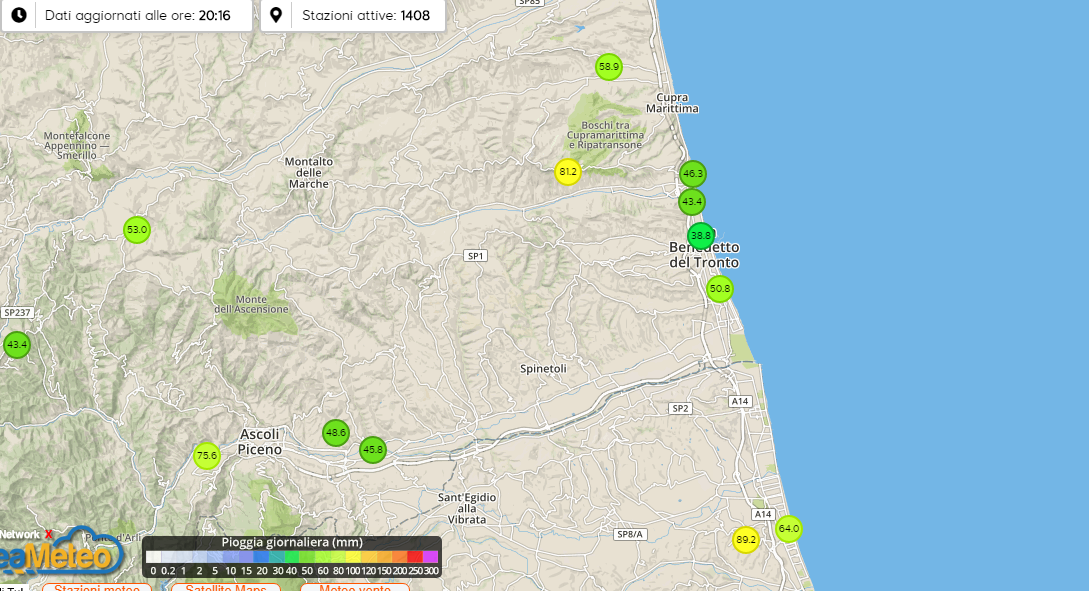Click the 53.0 mm station marker
Viewport: 1089px width, 591px height.
click(x=136, y=230)
